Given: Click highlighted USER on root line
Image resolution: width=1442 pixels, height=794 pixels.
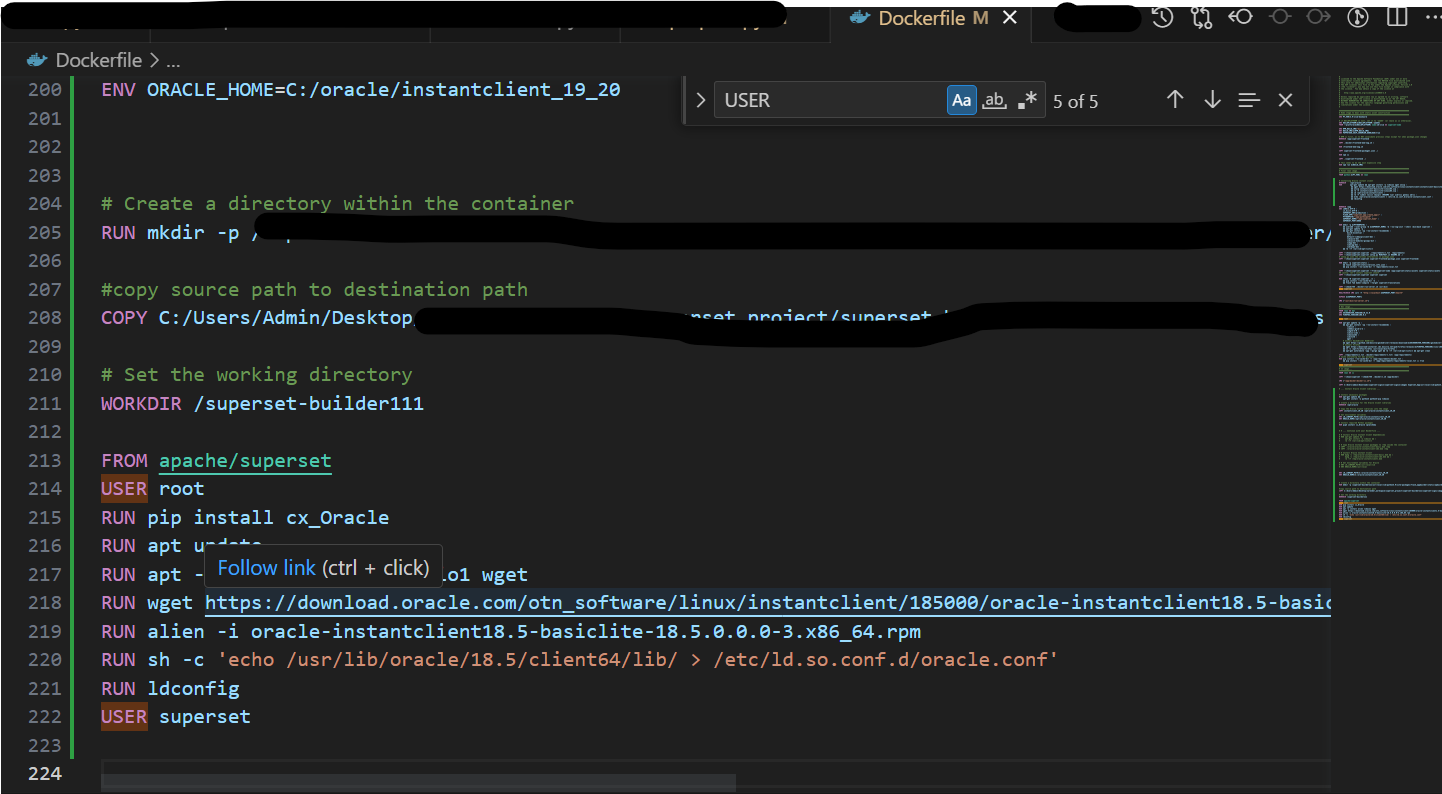Looking at the screenshot, I should (124, 489).
